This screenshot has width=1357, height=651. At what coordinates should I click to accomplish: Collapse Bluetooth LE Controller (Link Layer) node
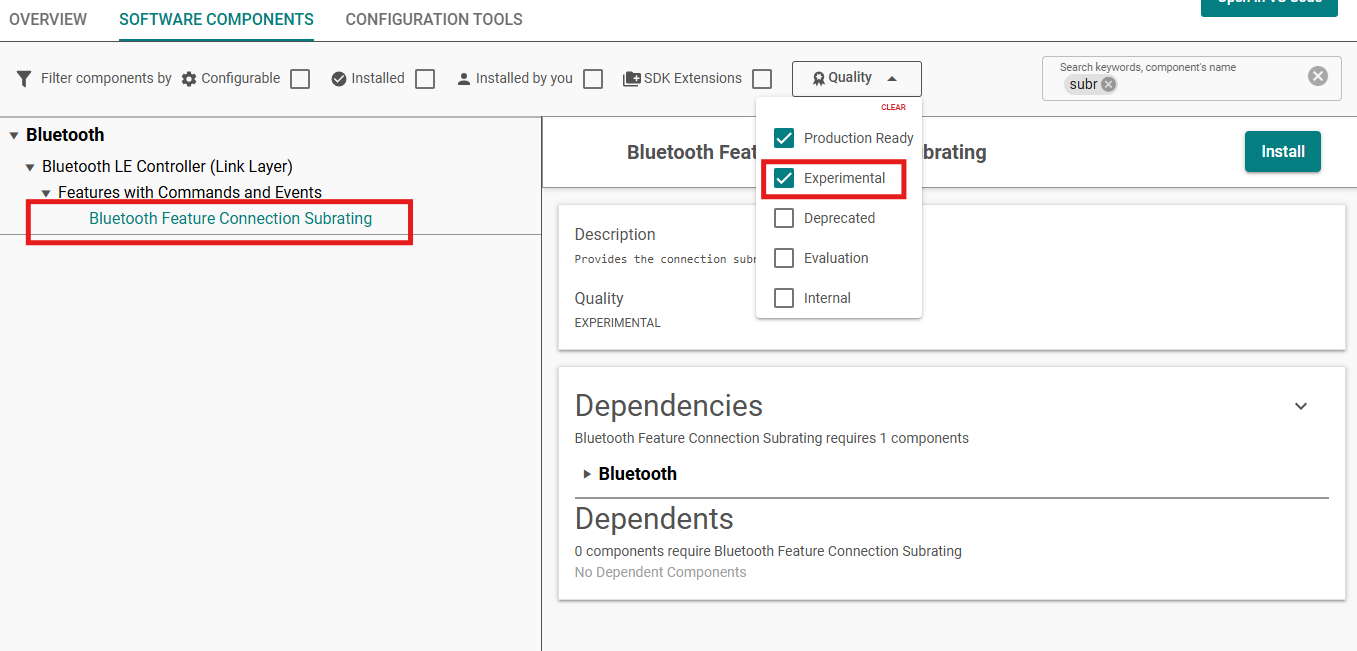point(30,167)
